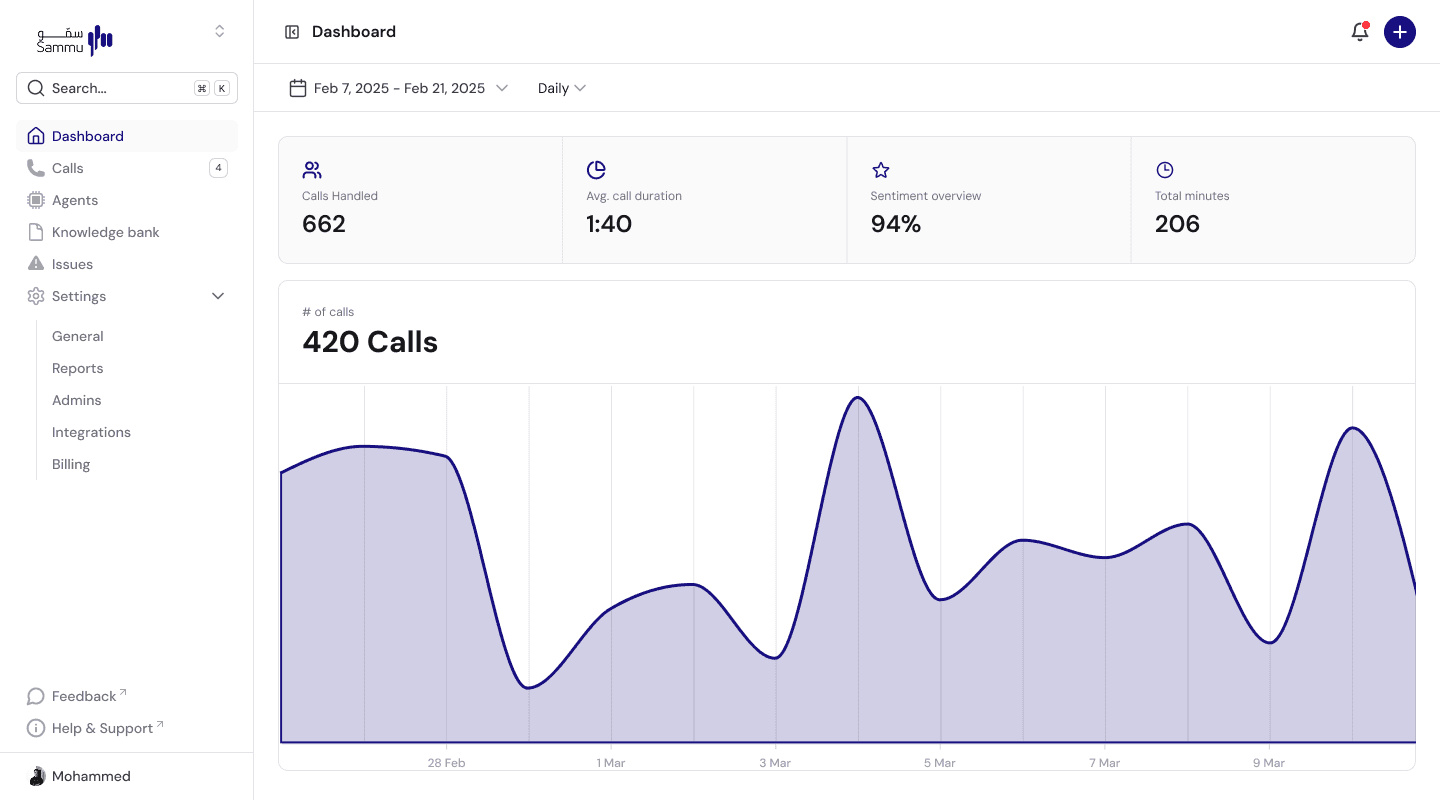Open the Feb 7 – Feb 21 date dropdown
This screenshot has height=800, width=1440.
point(400,88)
